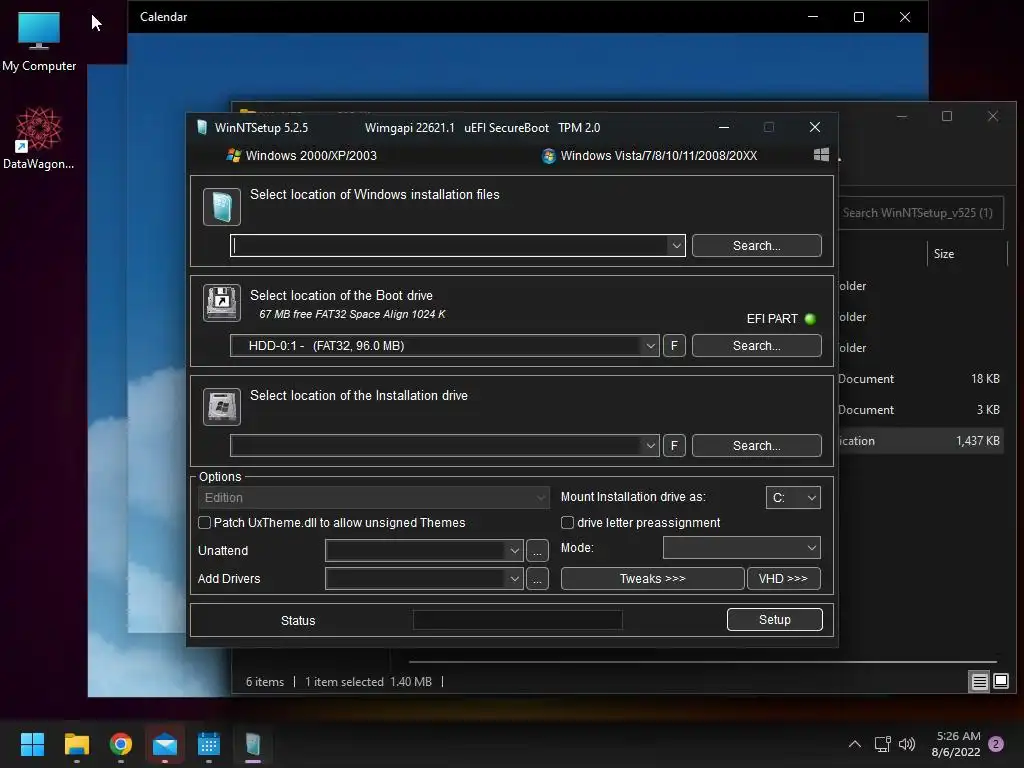This screenshot has height=768, width=1024.
Task: Select the 3 KB document row in Explorer
Action: [x=920, y=409]
